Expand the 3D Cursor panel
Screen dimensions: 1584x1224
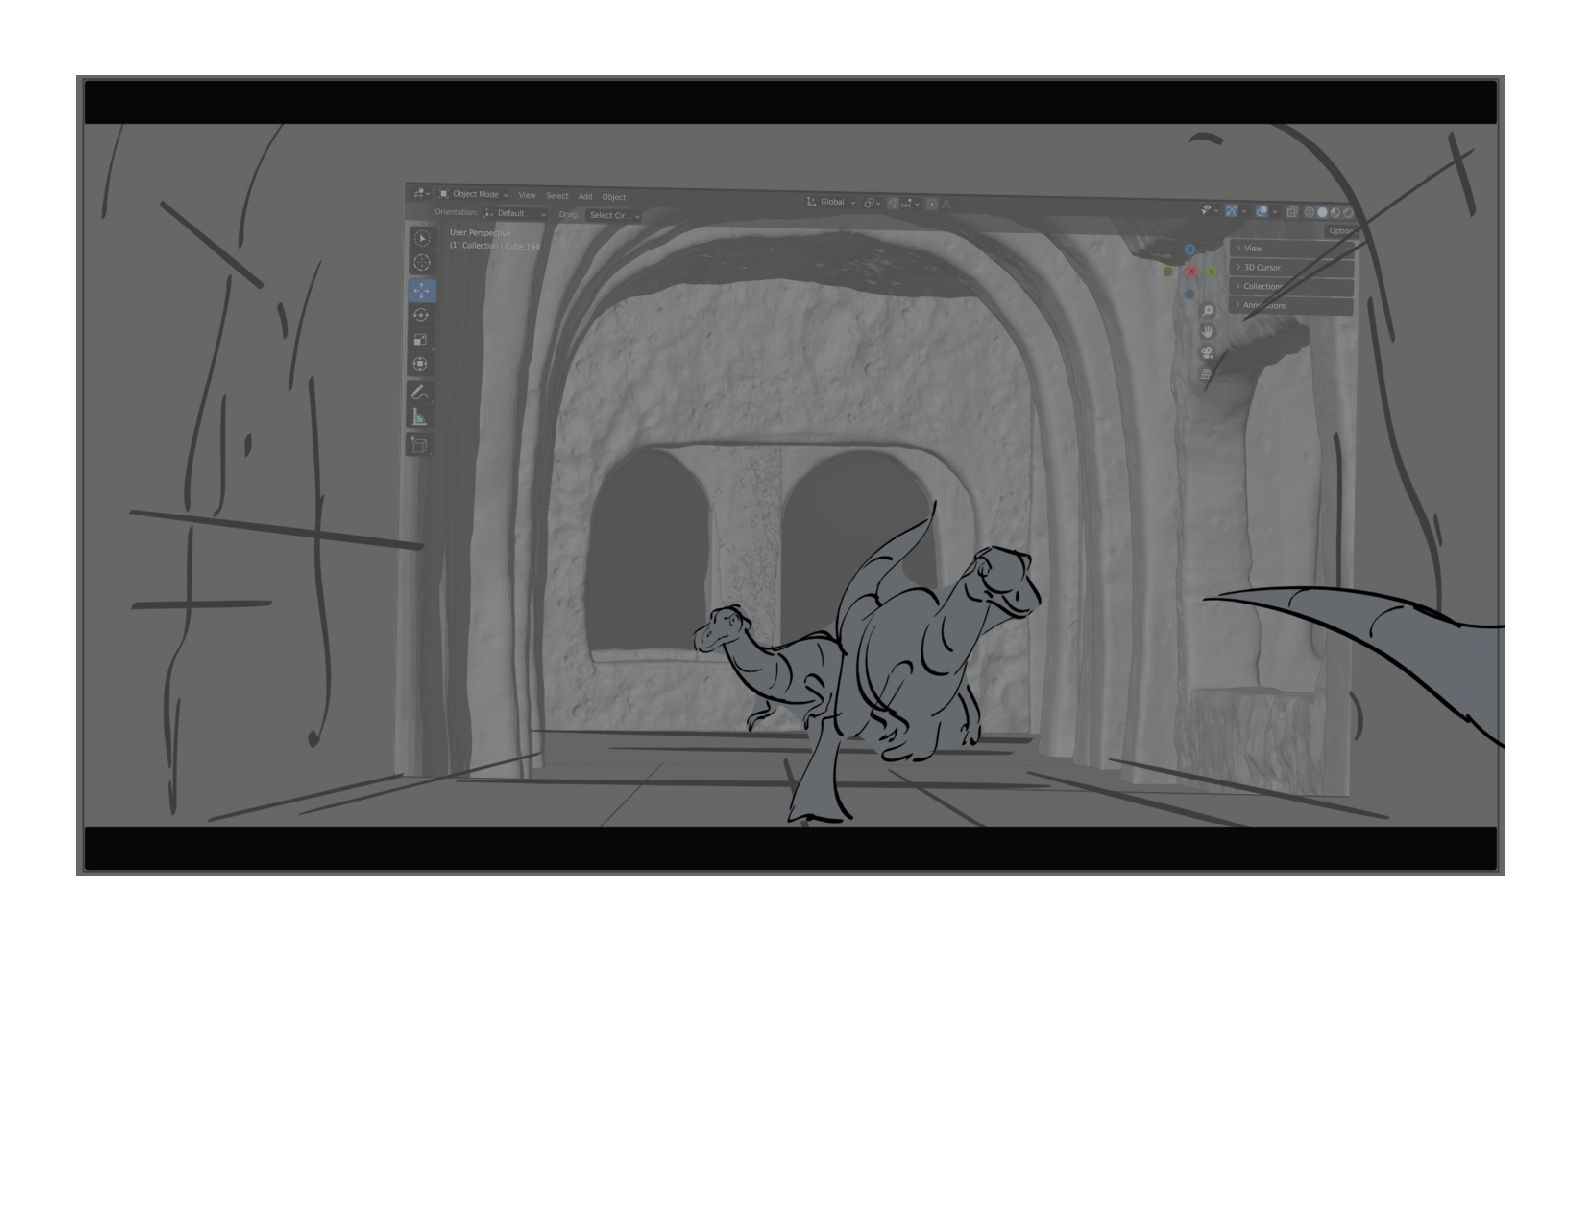click(1293, 267)
